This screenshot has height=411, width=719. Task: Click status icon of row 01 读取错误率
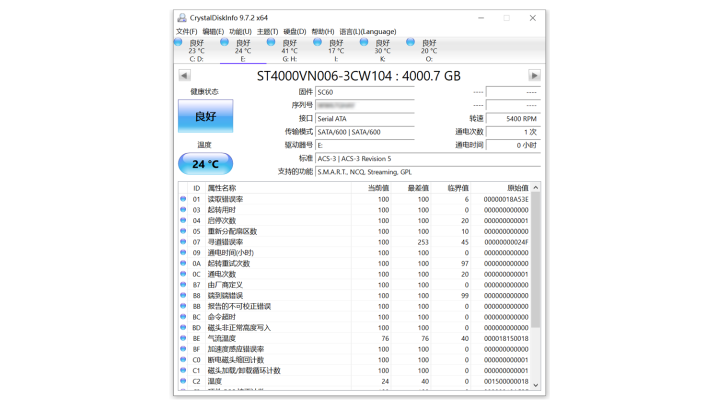[183, 199]
